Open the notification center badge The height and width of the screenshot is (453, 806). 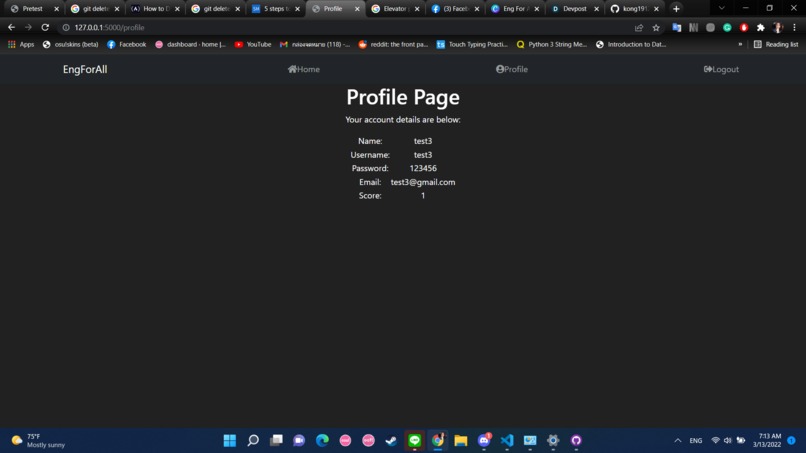click(792, 441)
